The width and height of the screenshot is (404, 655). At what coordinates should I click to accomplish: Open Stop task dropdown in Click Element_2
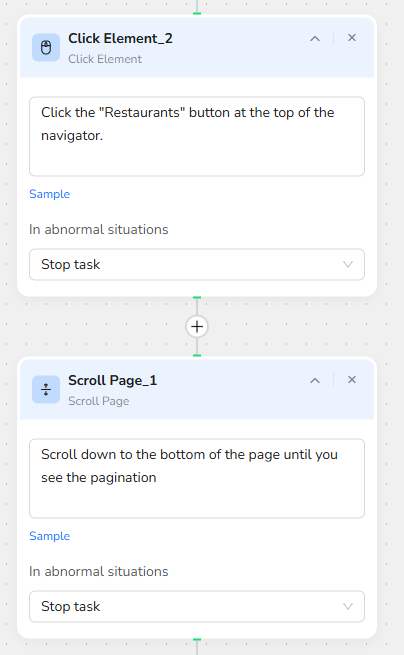197,264
